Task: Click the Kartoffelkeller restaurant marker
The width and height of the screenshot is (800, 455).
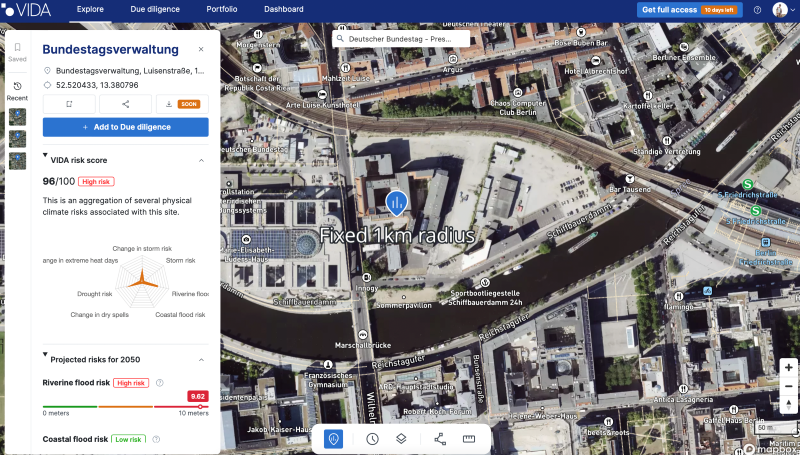Action: [648, 95]
